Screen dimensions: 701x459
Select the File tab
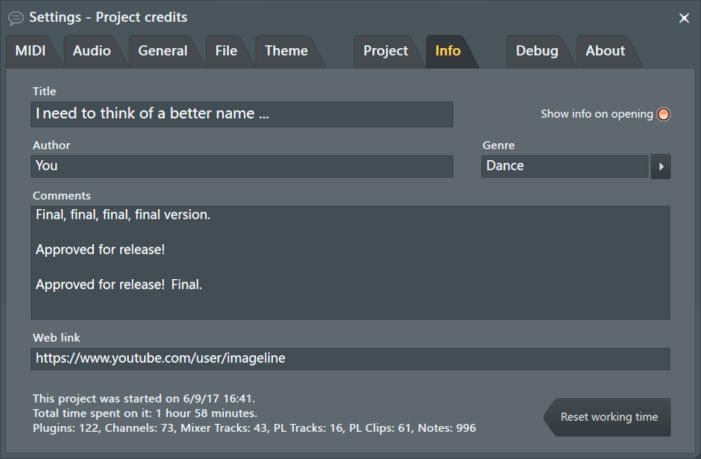tap(226, 51)
